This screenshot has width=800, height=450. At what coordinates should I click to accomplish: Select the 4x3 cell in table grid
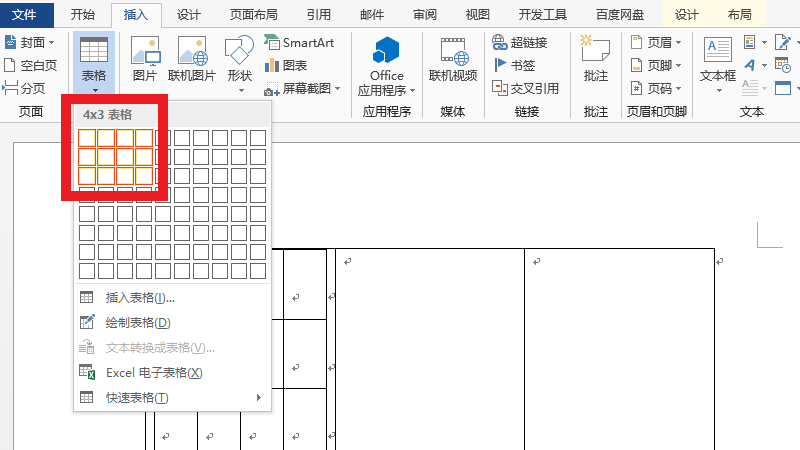click(144, 176)
